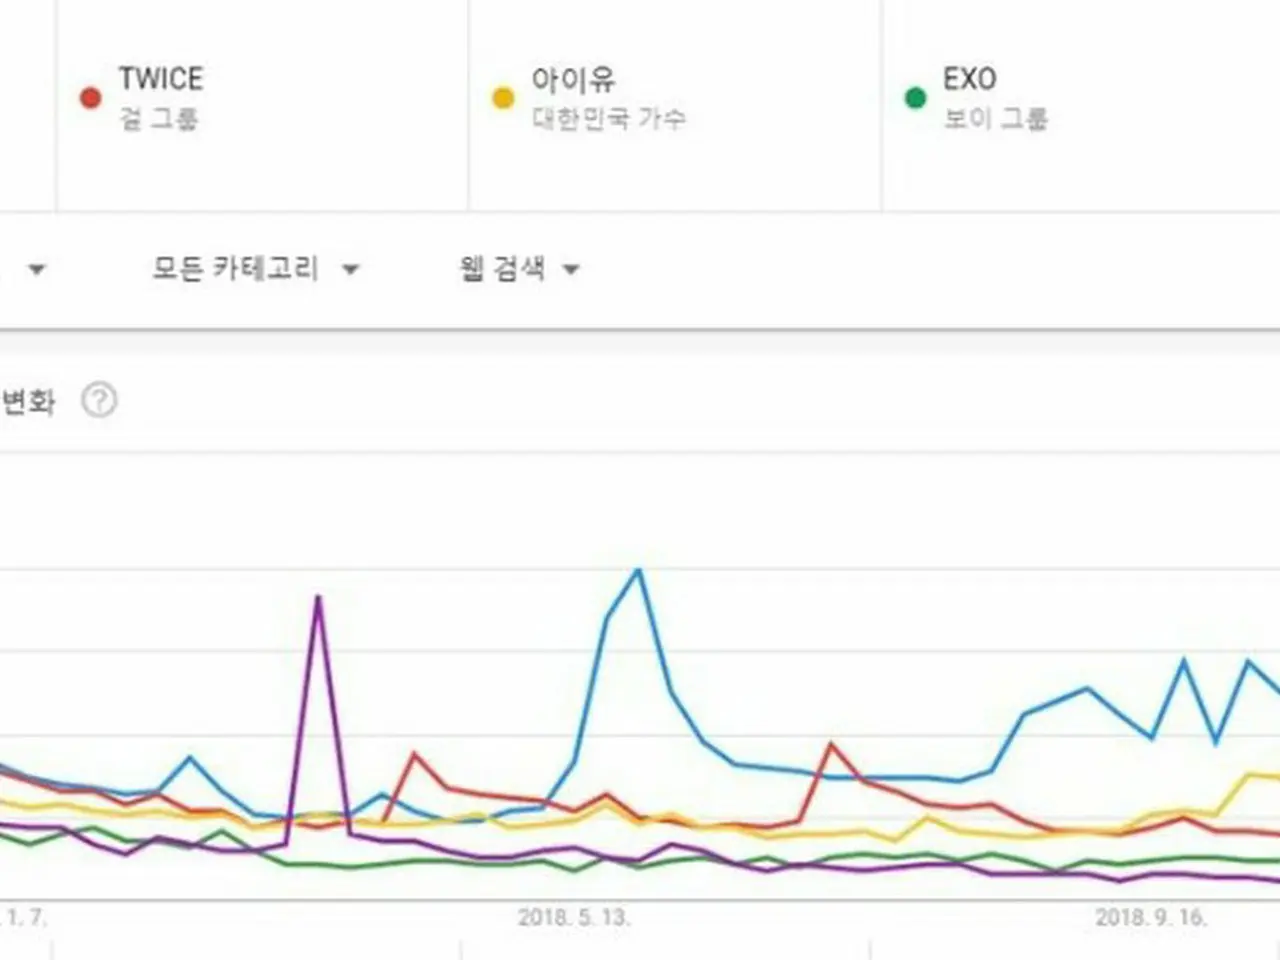
Task: Click the 모든 카테고리 label text
Action: click(x=235, y=268)
